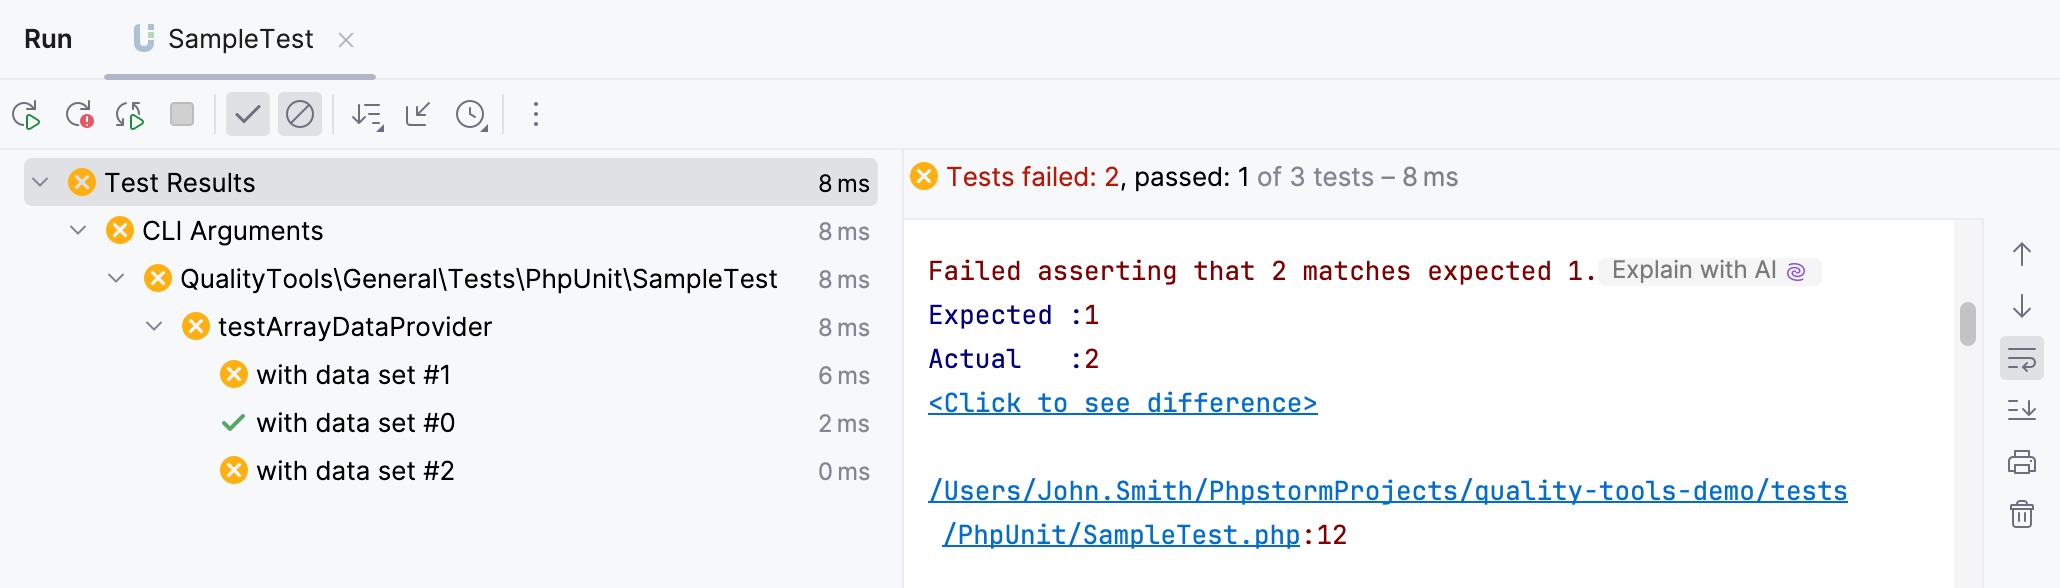This screenshot has height=588, width=2060.
Task: Stop the running test process
Action: [182, 114]
